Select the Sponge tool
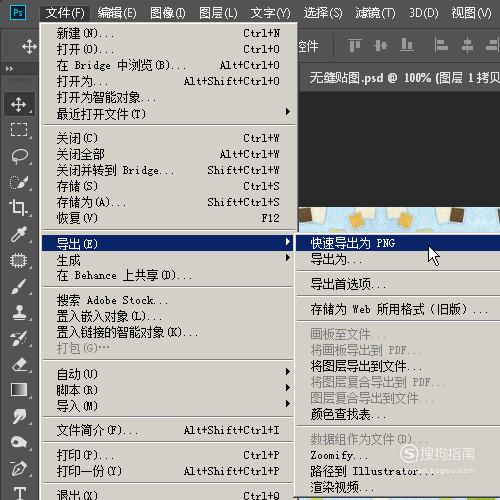Screen dimensions: 500x500 (19, 442)
